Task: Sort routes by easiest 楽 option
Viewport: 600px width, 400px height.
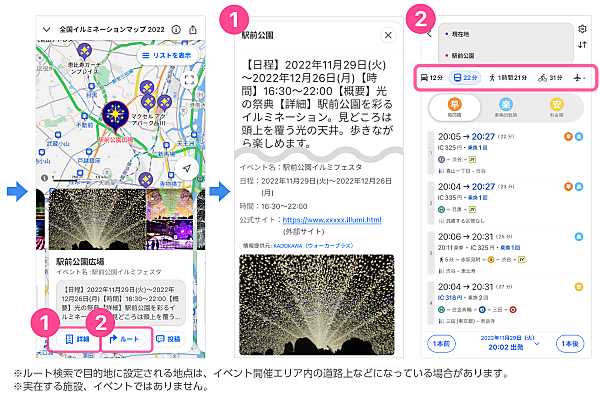Action: pyautogui.click(x=505, y=107)
